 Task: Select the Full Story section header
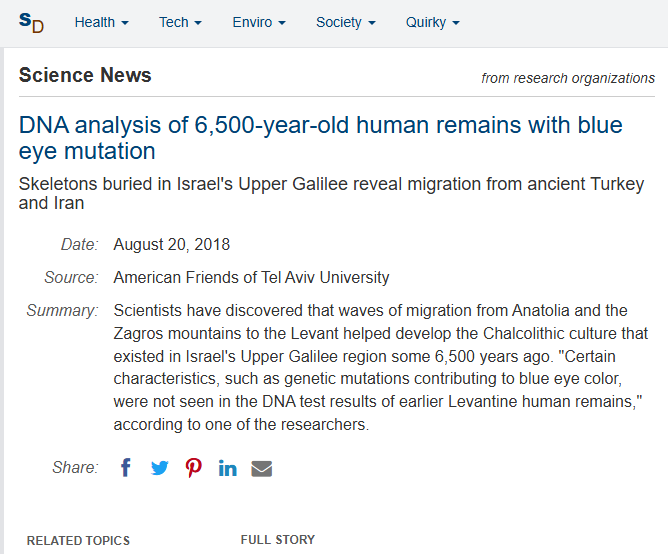[277, 540]
